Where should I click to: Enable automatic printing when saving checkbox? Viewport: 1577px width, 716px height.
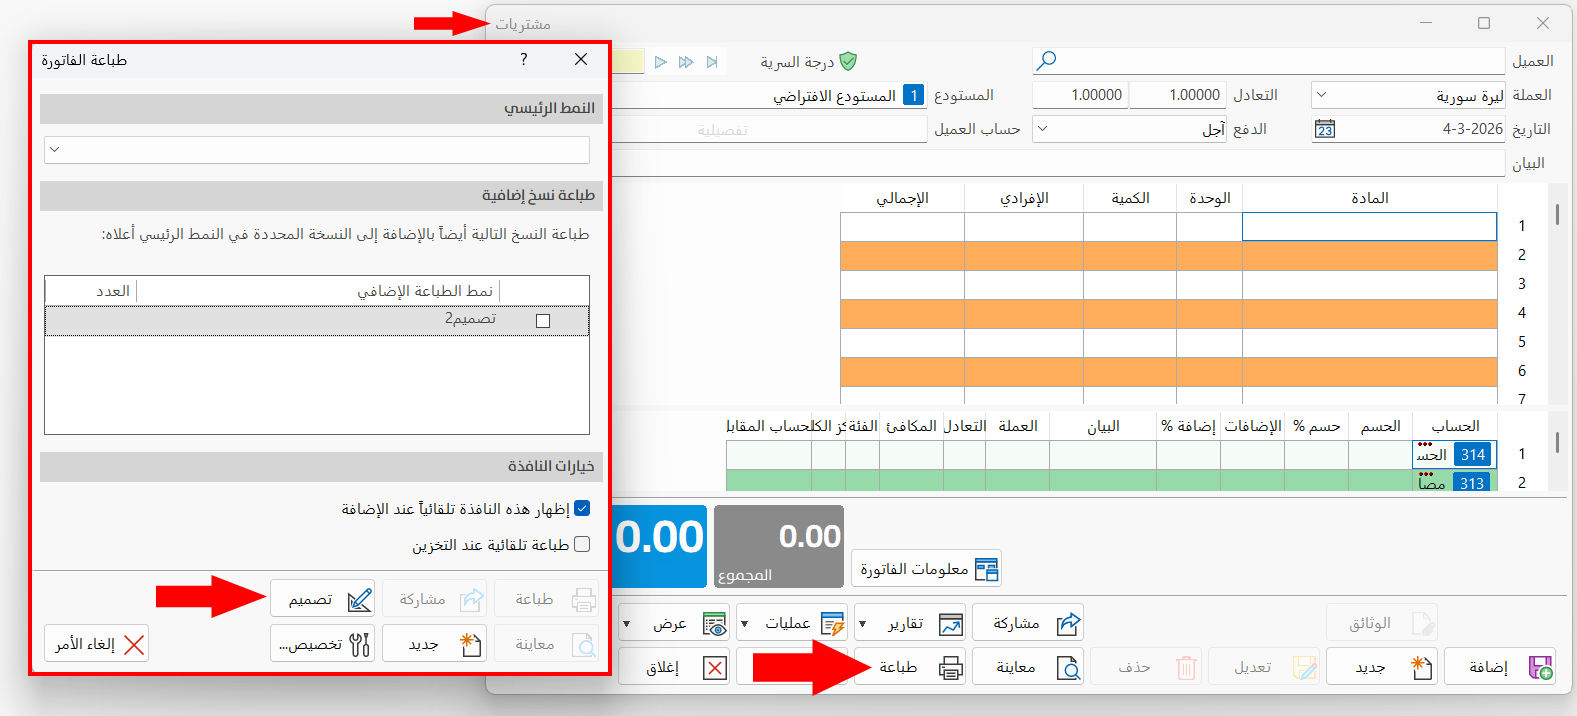(582, 544)
